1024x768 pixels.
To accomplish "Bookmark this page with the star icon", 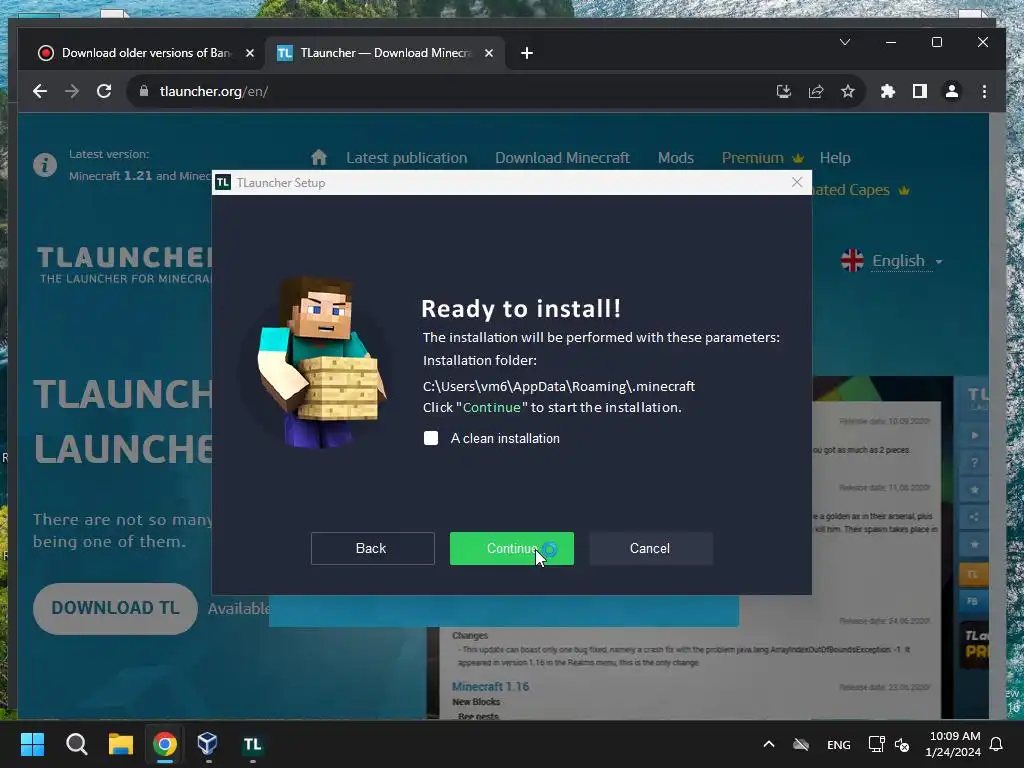I will [x=848, y=91].
